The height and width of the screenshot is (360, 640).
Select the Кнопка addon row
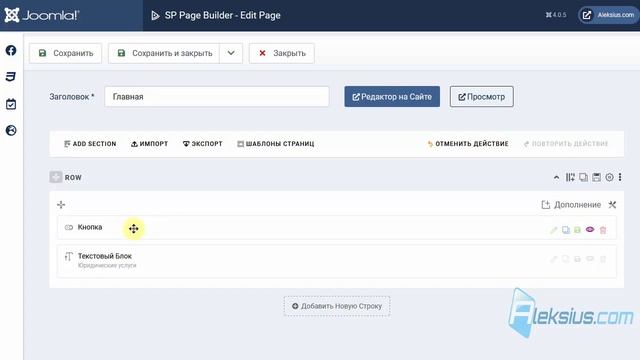337,228
